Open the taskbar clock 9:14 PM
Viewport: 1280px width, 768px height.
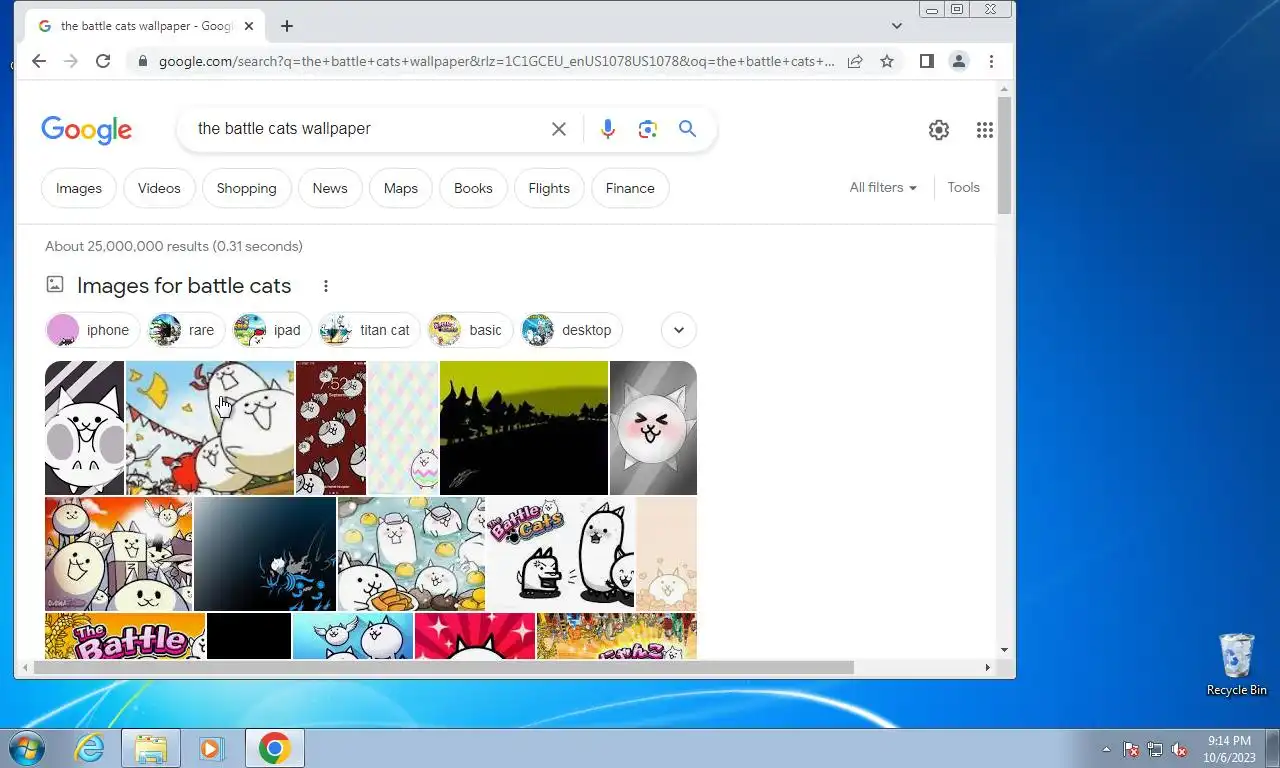pyautogui.click(x=1229, y=749)
